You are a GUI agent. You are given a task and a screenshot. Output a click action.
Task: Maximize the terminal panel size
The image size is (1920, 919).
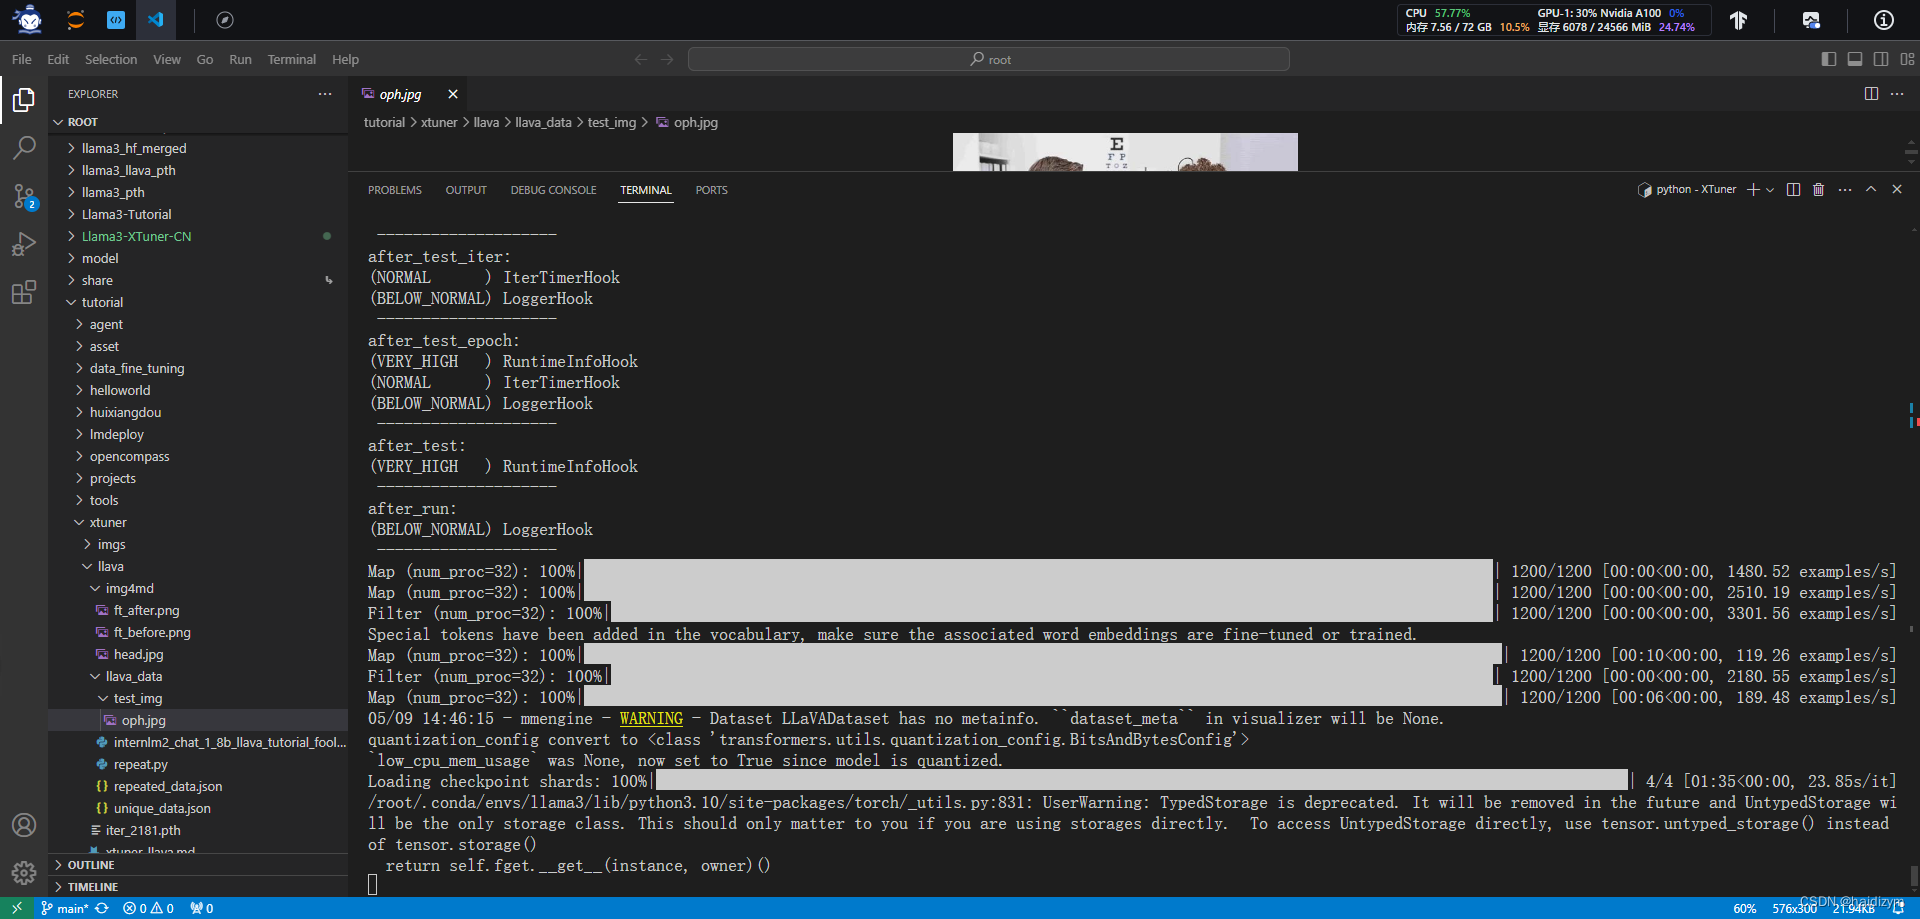(1871, 189)
